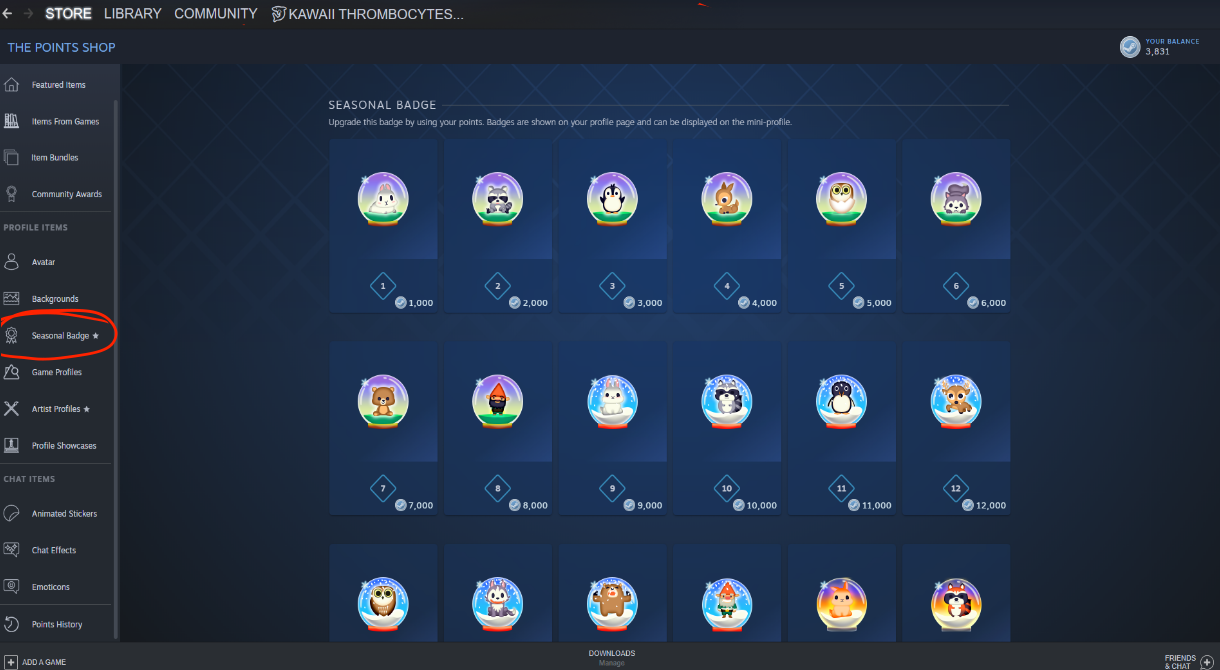Open Item Bundles category
Screen dimensions: 1220x670
pos(55,157)
